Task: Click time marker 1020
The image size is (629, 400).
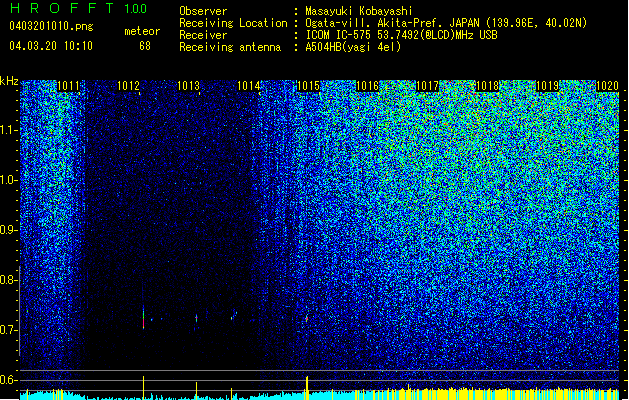Action: [x=607, y=86]
